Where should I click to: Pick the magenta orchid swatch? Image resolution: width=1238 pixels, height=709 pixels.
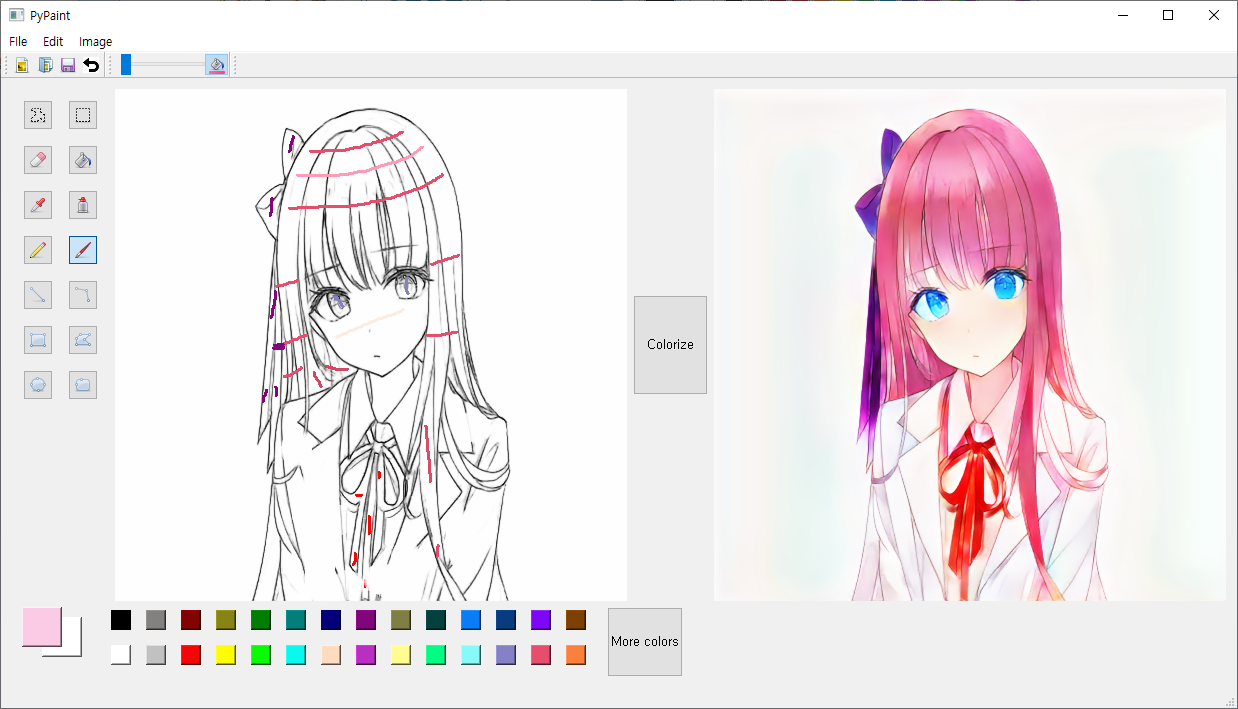click(x=366, y=655)
